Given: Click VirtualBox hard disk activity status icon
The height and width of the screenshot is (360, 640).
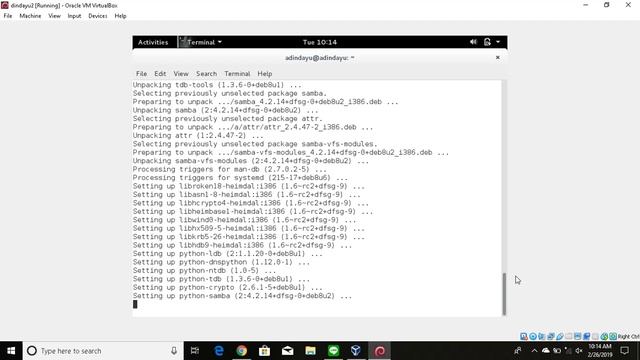Looking at the screenshot, I should pyautogui.click(x=524, y=336).
